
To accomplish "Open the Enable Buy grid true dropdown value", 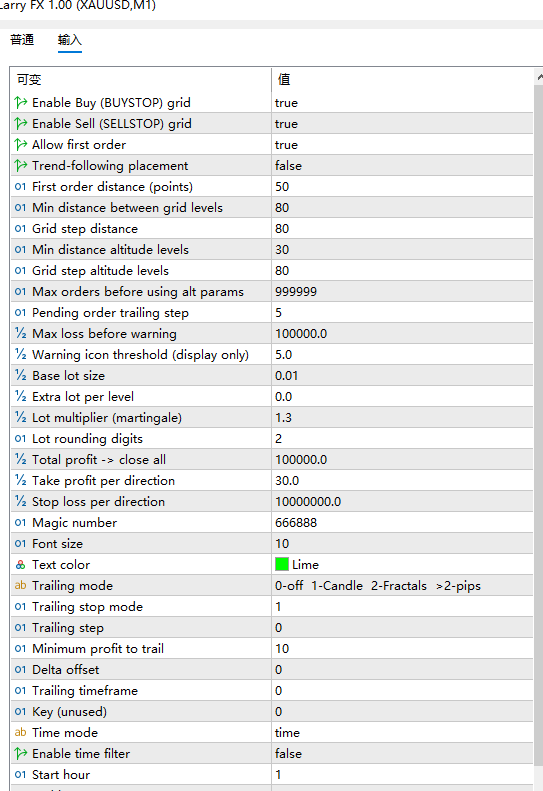I will coord(402,103).
